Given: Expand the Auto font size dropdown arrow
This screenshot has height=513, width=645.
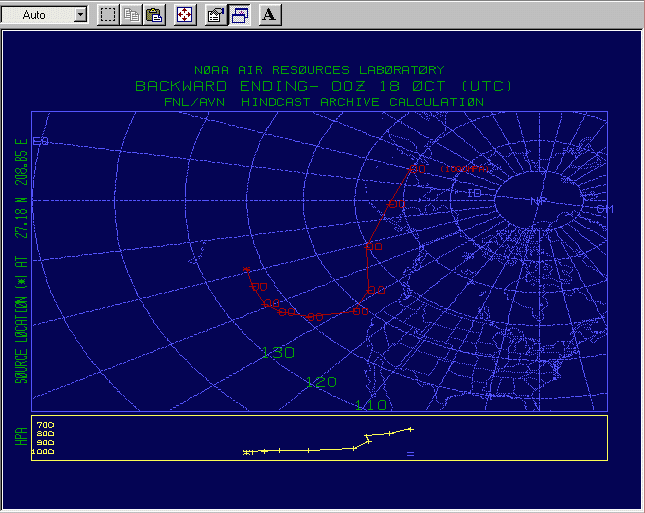Looking at the screenshot, I should pos(80,15).
